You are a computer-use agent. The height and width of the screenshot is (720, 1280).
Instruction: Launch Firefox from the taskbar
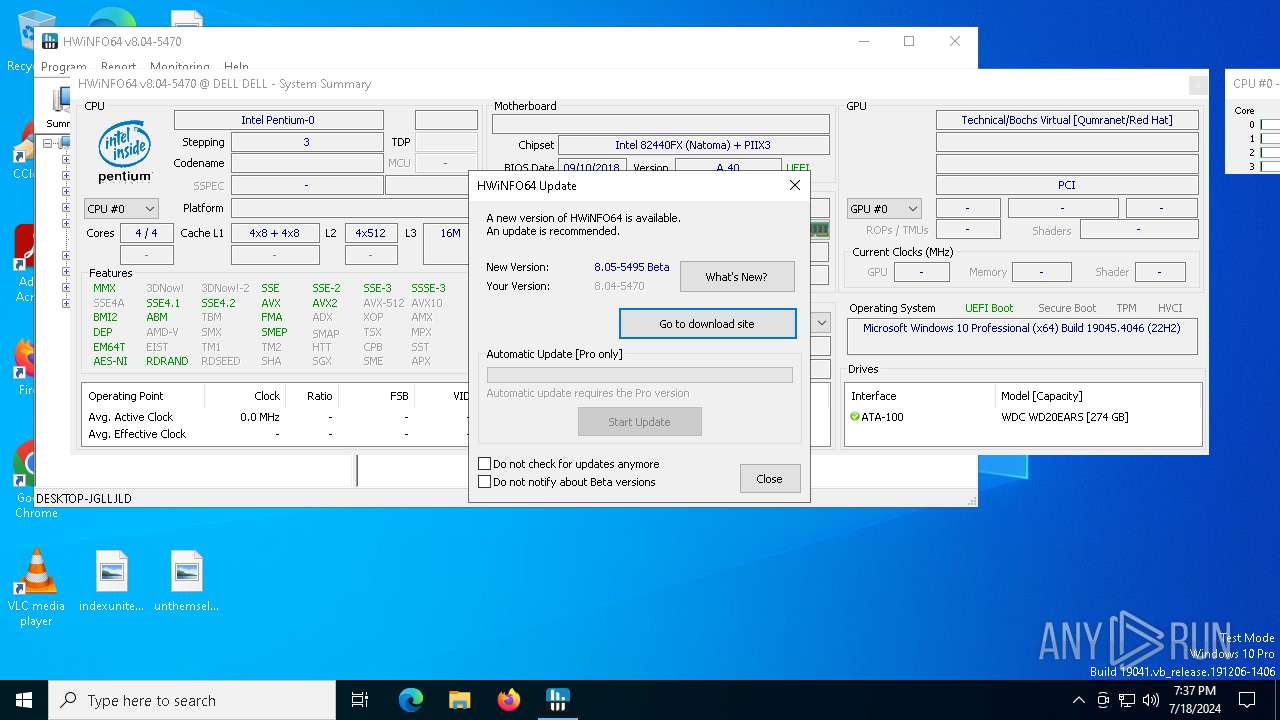point(509,700)
